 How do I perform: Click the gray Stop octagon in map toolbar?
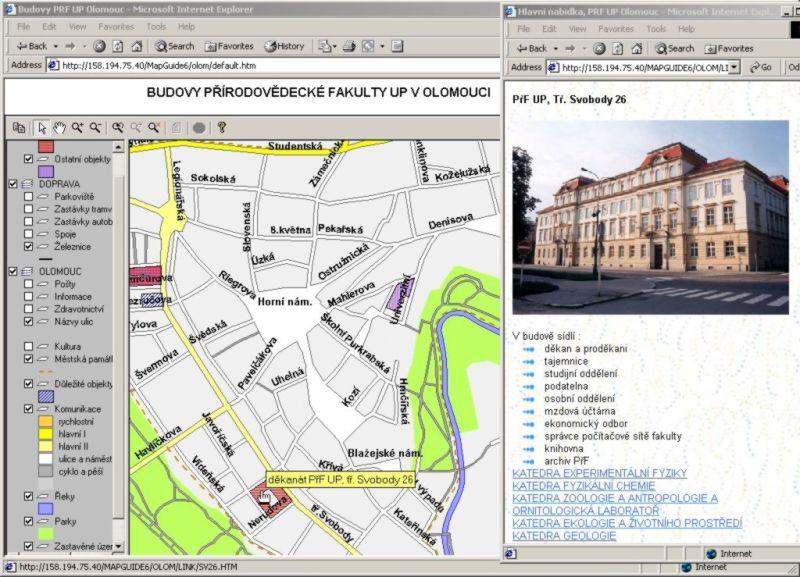click(x=199, y=128)
